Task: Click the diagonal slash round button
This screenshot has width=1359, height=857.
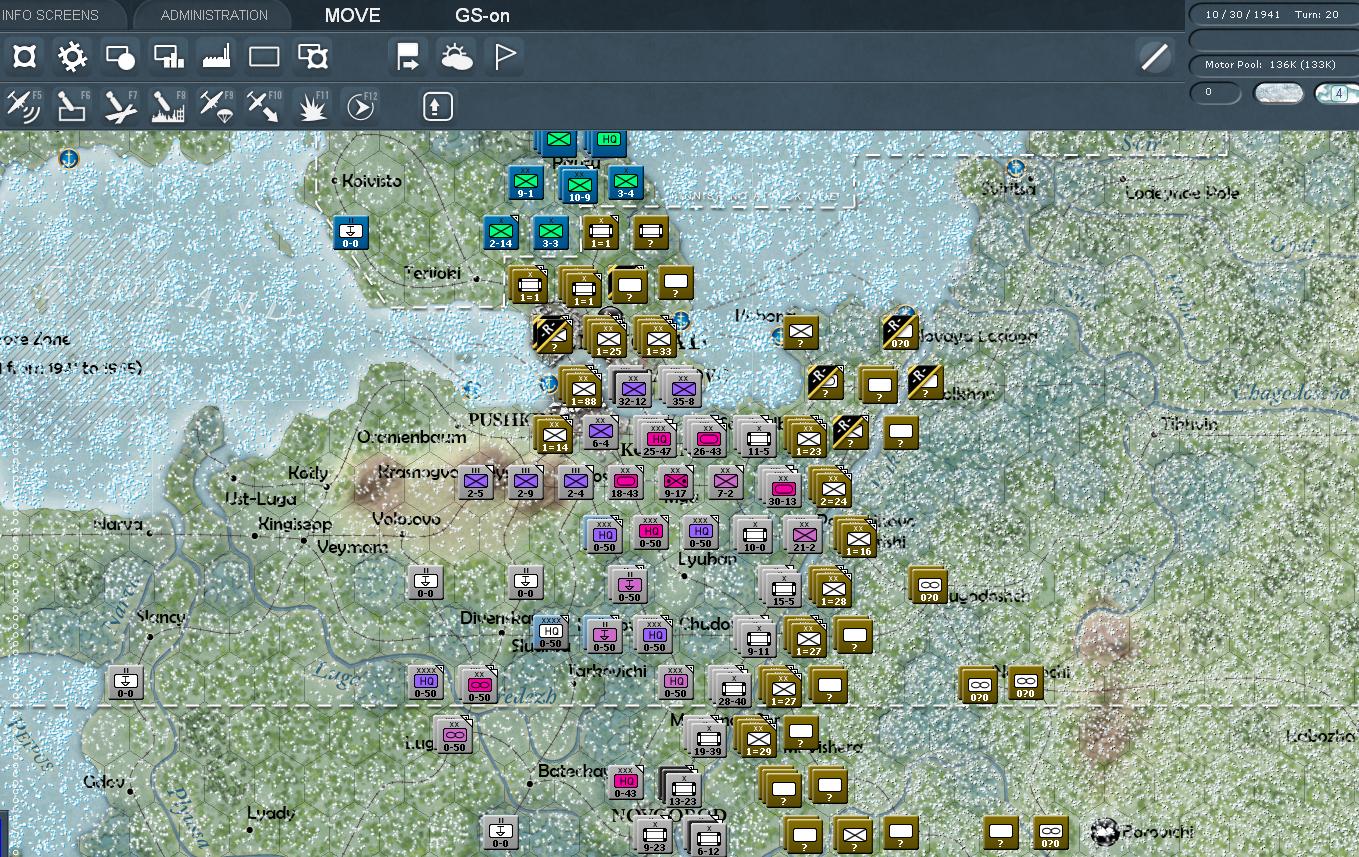Action: tap(1155, 57)
